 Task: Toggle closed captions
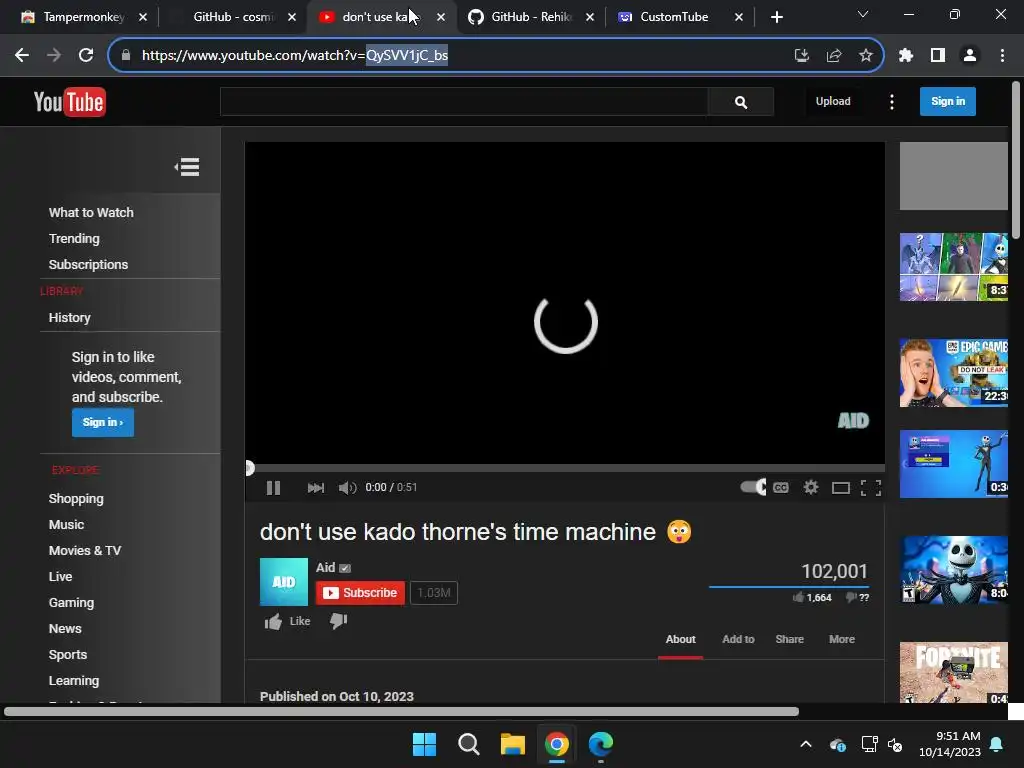tap(780, 488)
